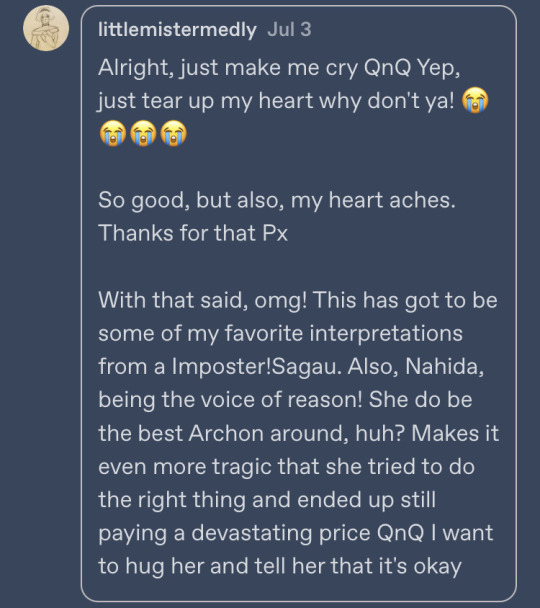Click the first emoji in the three-emoji row
Viewport: 540px width, 608px height.
pyautogui.click(x=113, y=133)
